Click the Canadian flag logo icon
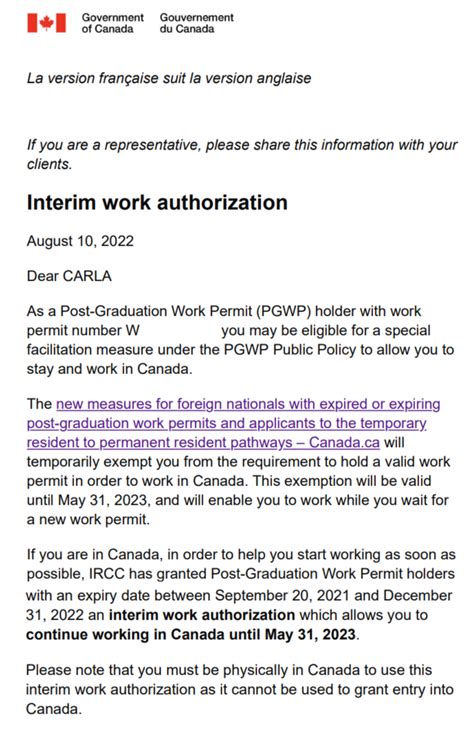This screenshot has width=474, height=732. [46, 22]
